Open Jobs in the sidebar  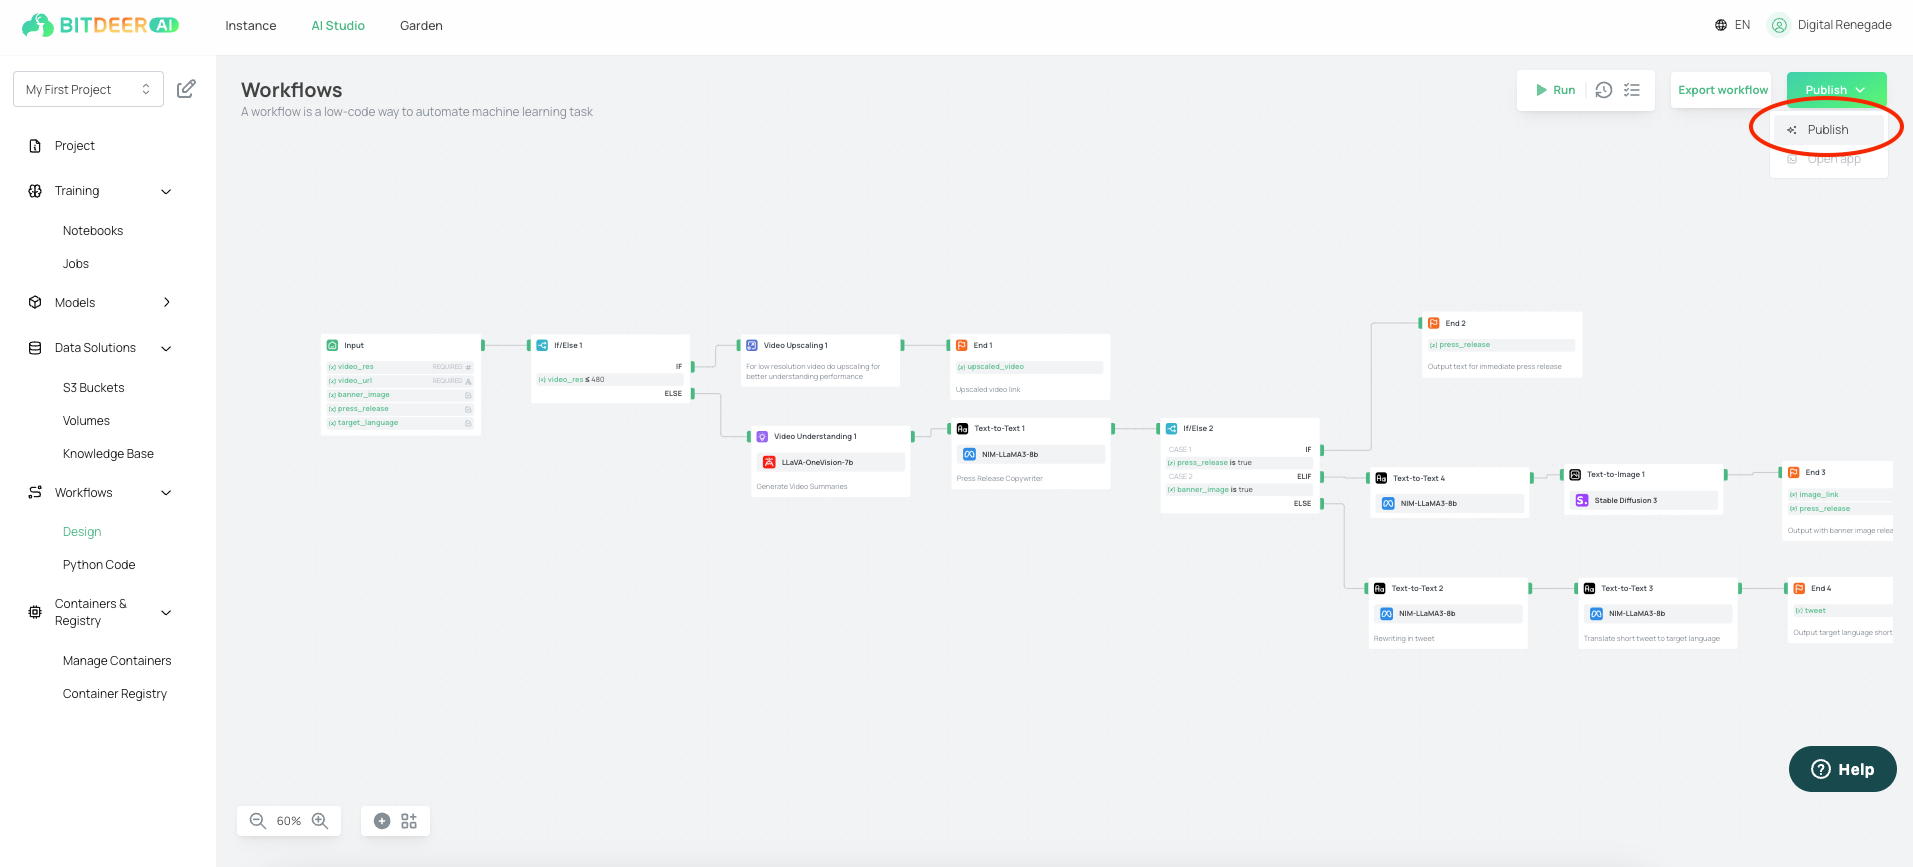[x=76, y=264]
